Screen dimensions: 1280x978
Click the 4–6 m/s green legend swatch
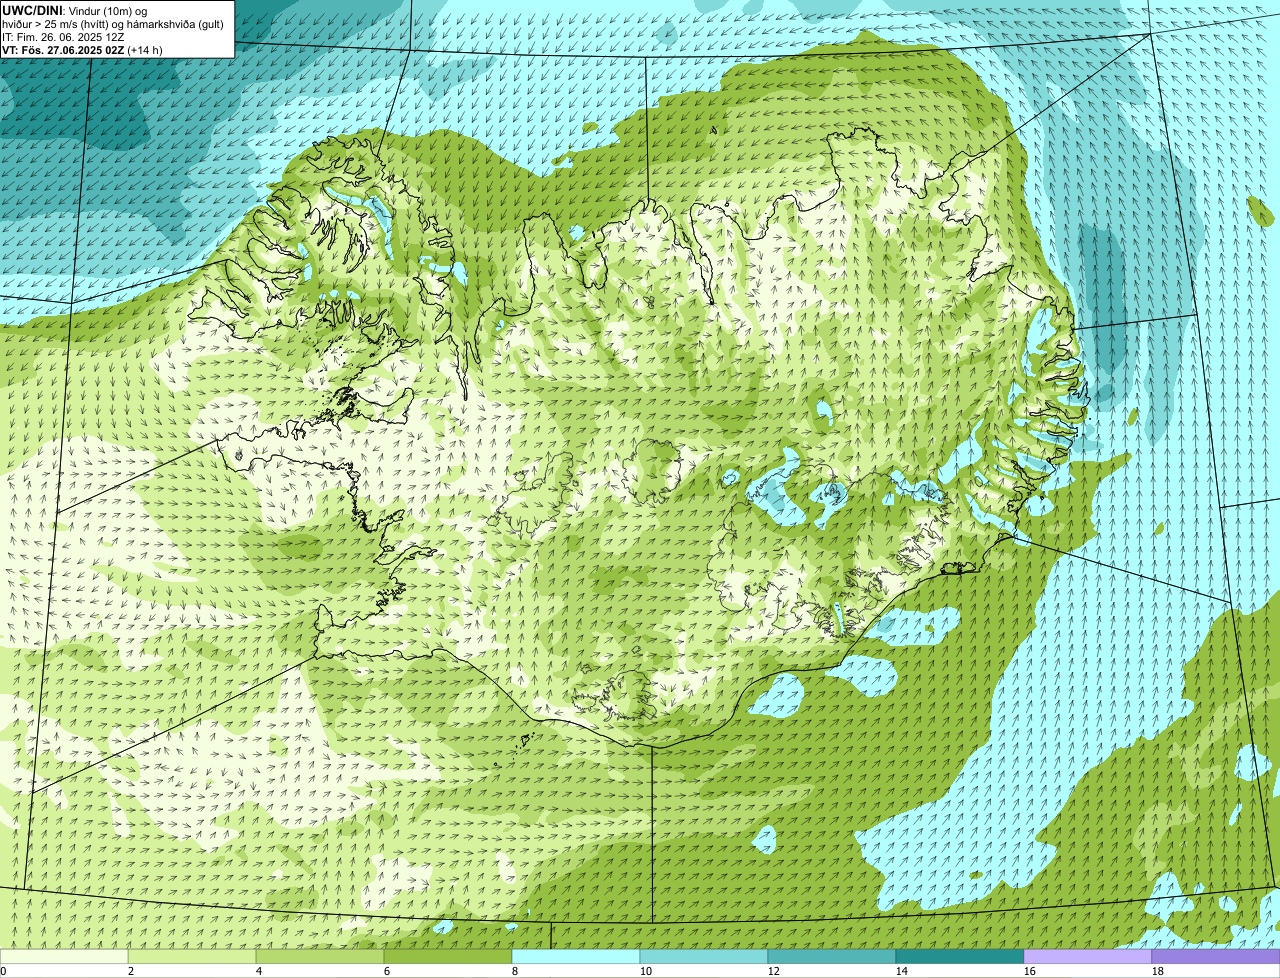click(320, 957)
